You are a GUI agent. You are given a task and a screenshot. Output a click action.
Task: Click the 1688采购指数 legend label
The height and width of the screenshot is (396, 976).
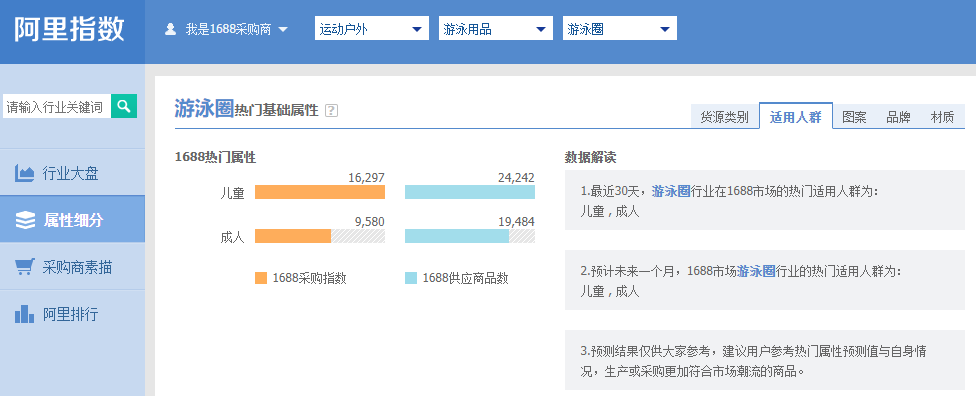[309, 278]
